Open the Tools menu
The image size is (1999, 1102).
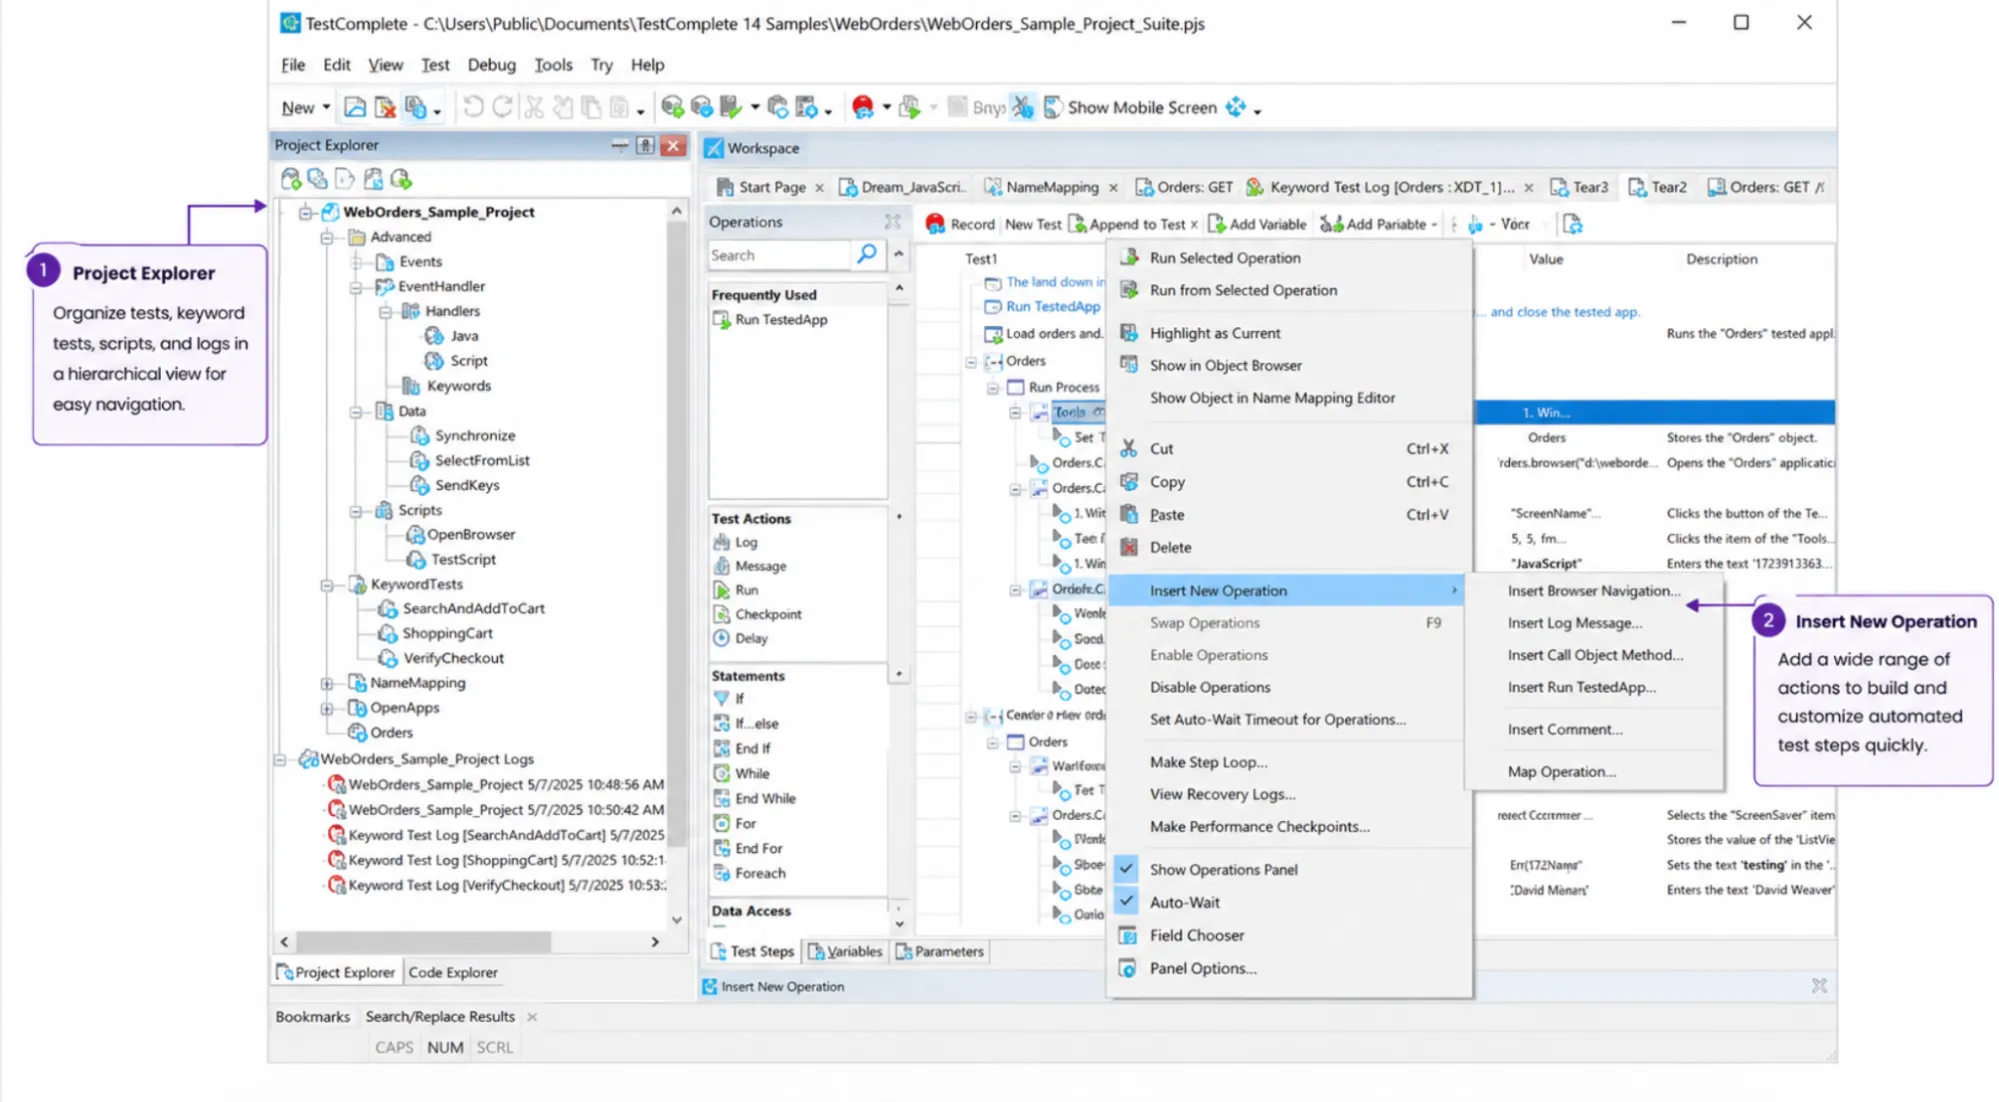[x=553, y=65]
